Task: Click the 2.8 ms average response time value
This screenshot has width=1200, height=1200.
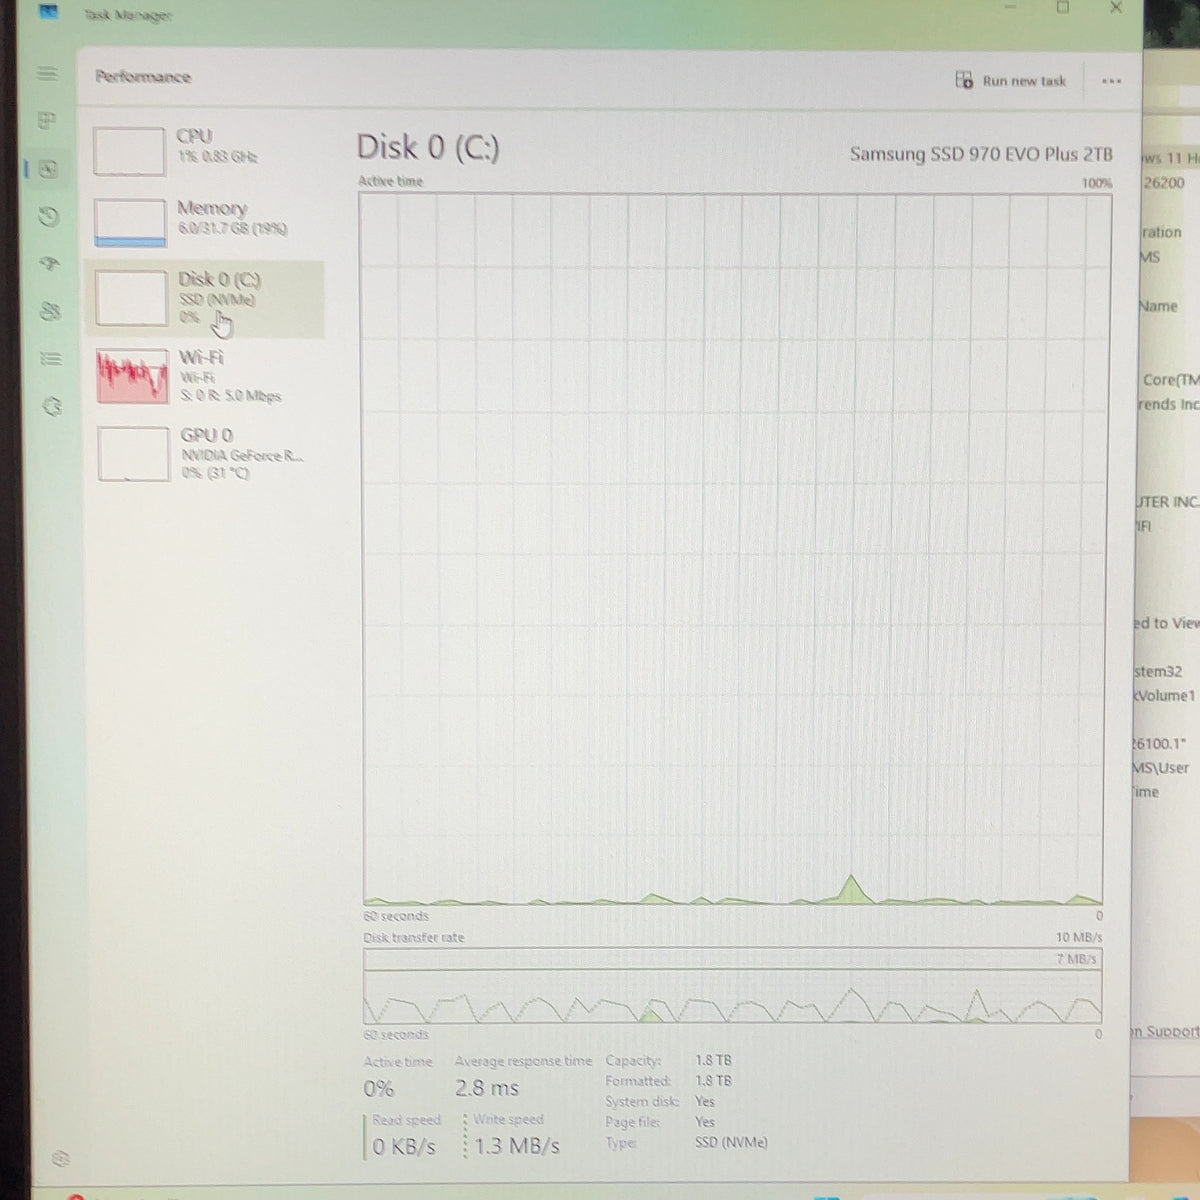Action: click(x=487, y=1088)
